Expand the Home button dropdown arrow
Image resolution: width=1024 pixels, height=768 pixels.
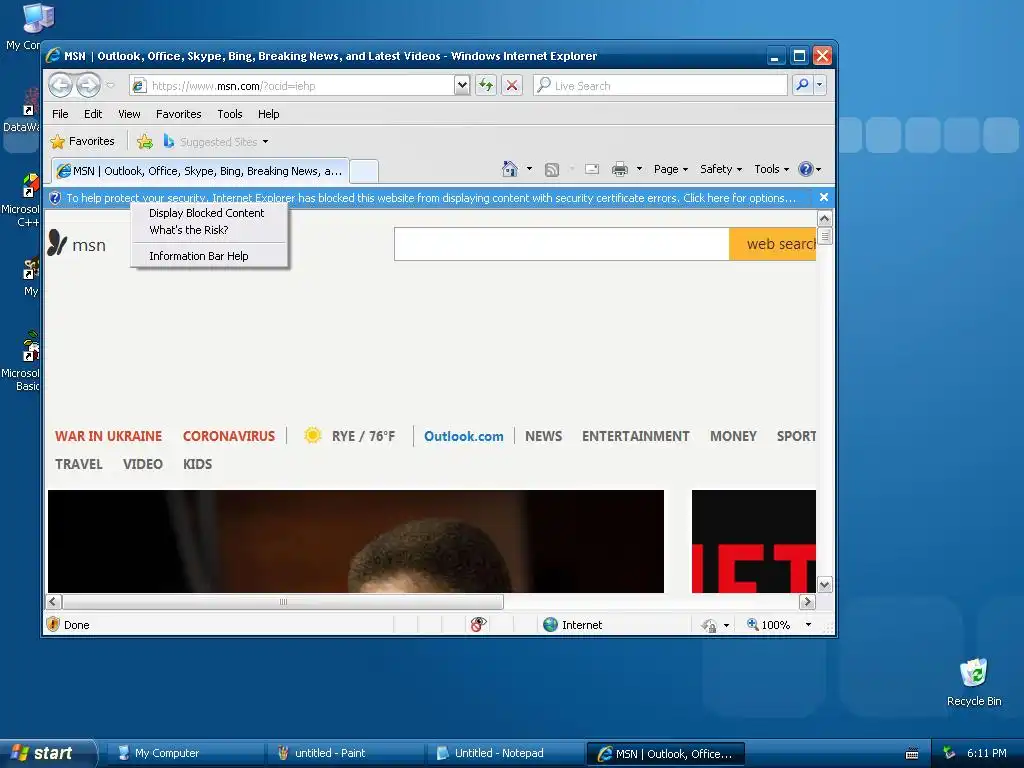[x=529, y=169]
